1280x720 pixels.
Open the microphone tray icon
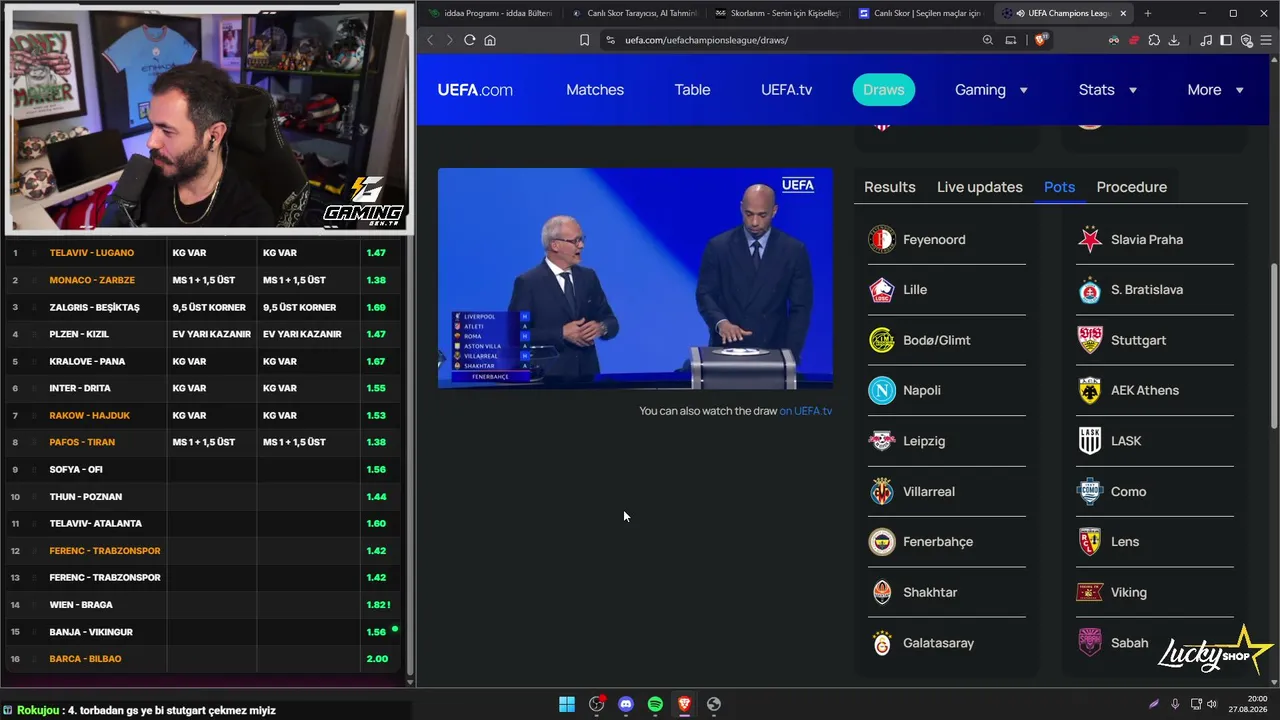coord(1175,704)
